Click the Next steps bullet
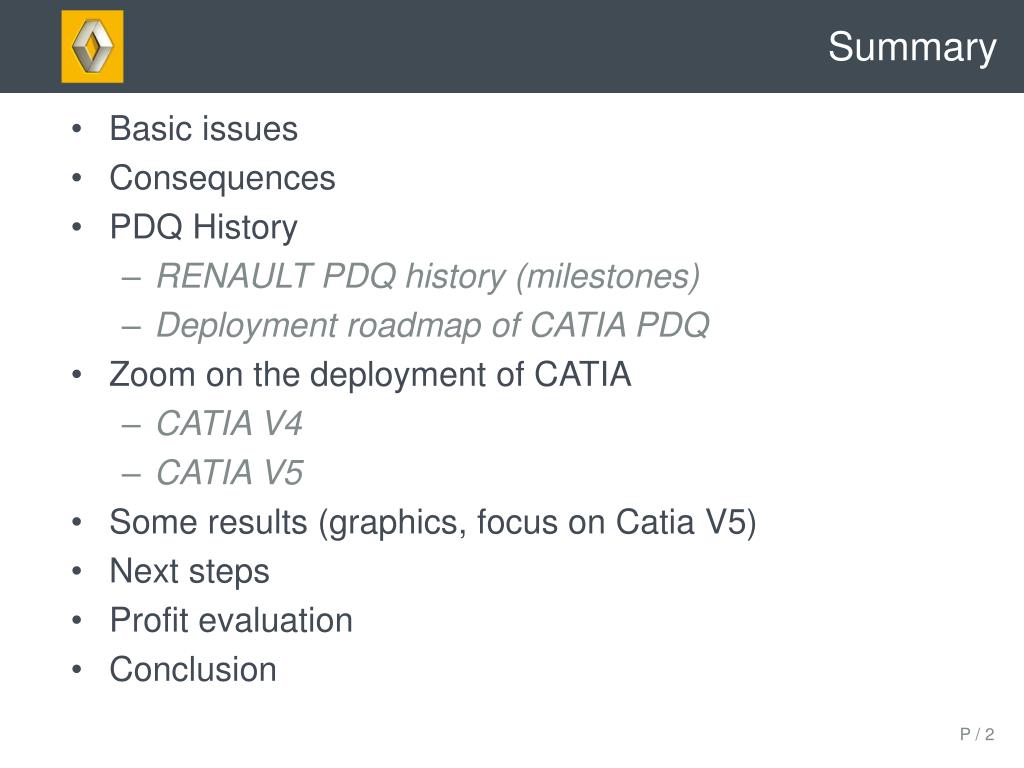Screen dimensions: 1024x768 (x=189, y=571)
